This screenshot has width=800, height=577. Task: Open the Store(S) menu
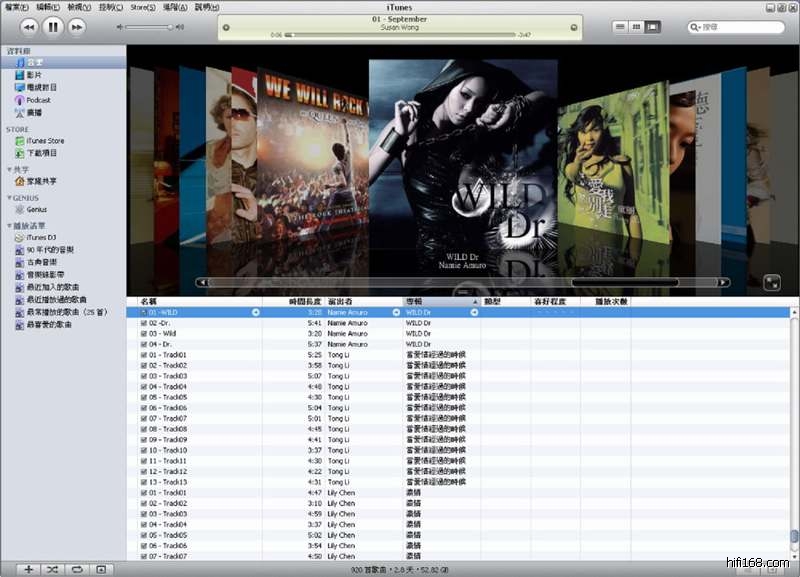[143, 7]
